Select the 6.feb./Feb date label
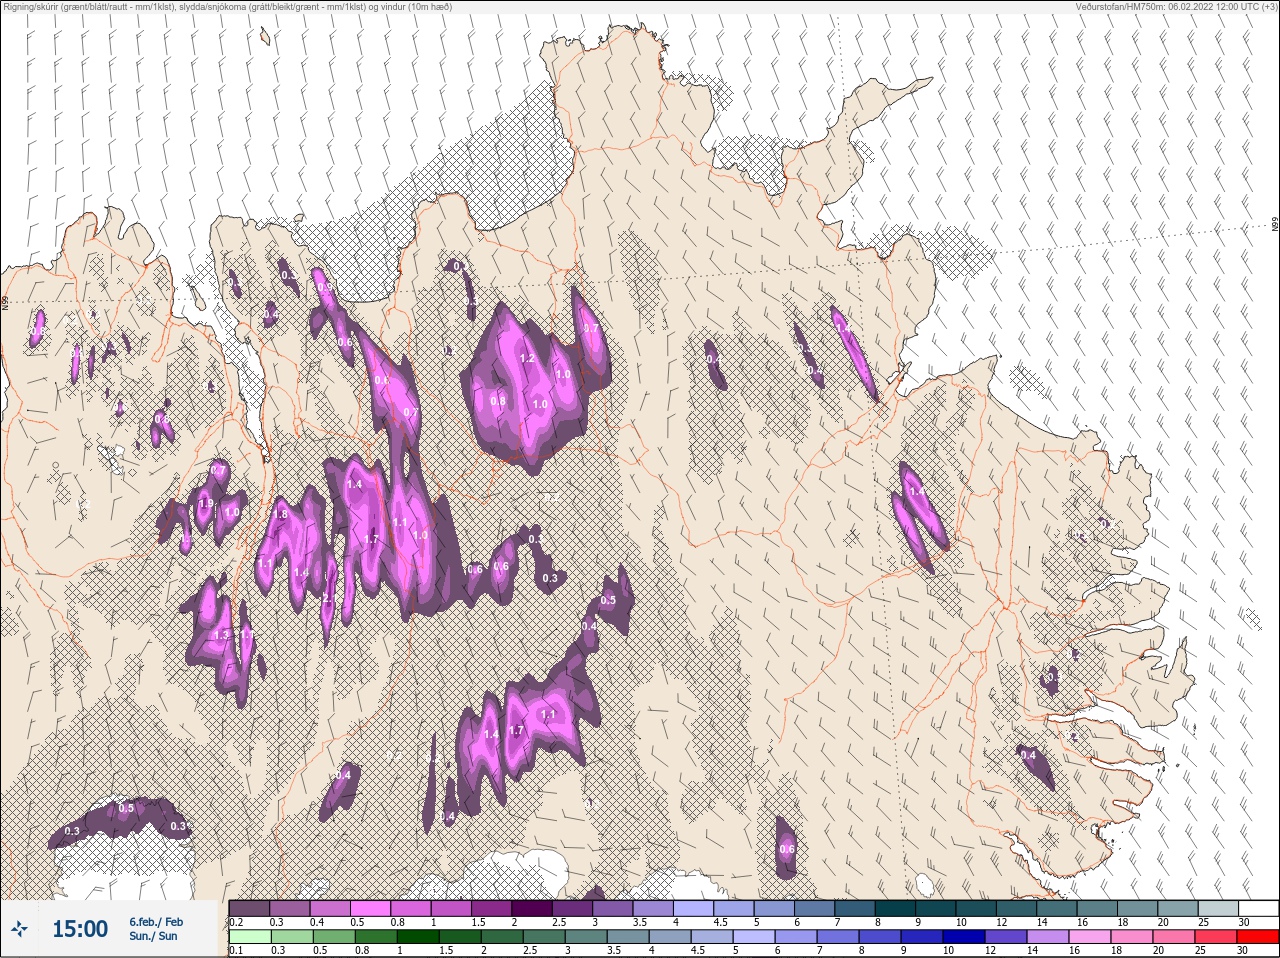 [156, 921]
